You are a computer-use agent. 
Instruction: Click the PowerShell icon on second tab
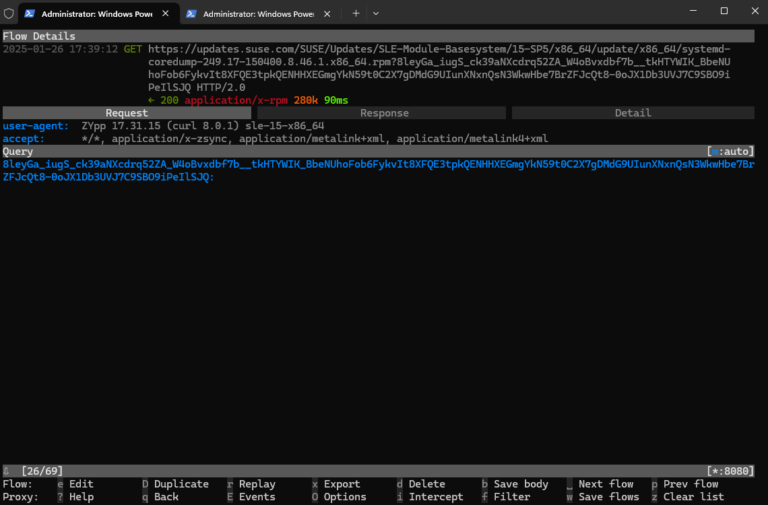pyautogui.click(x=191, y=14)
